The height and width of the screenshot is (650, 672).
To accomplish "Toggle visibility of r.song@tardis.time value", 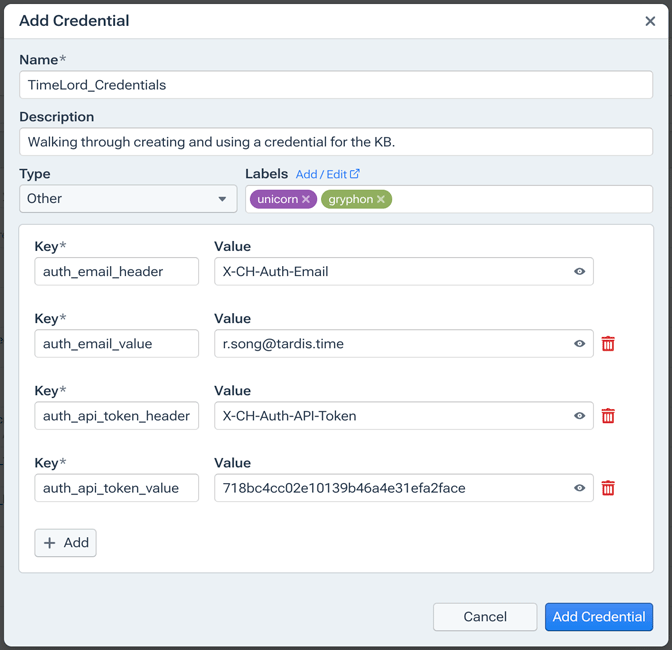I will [x=579, y=344].
